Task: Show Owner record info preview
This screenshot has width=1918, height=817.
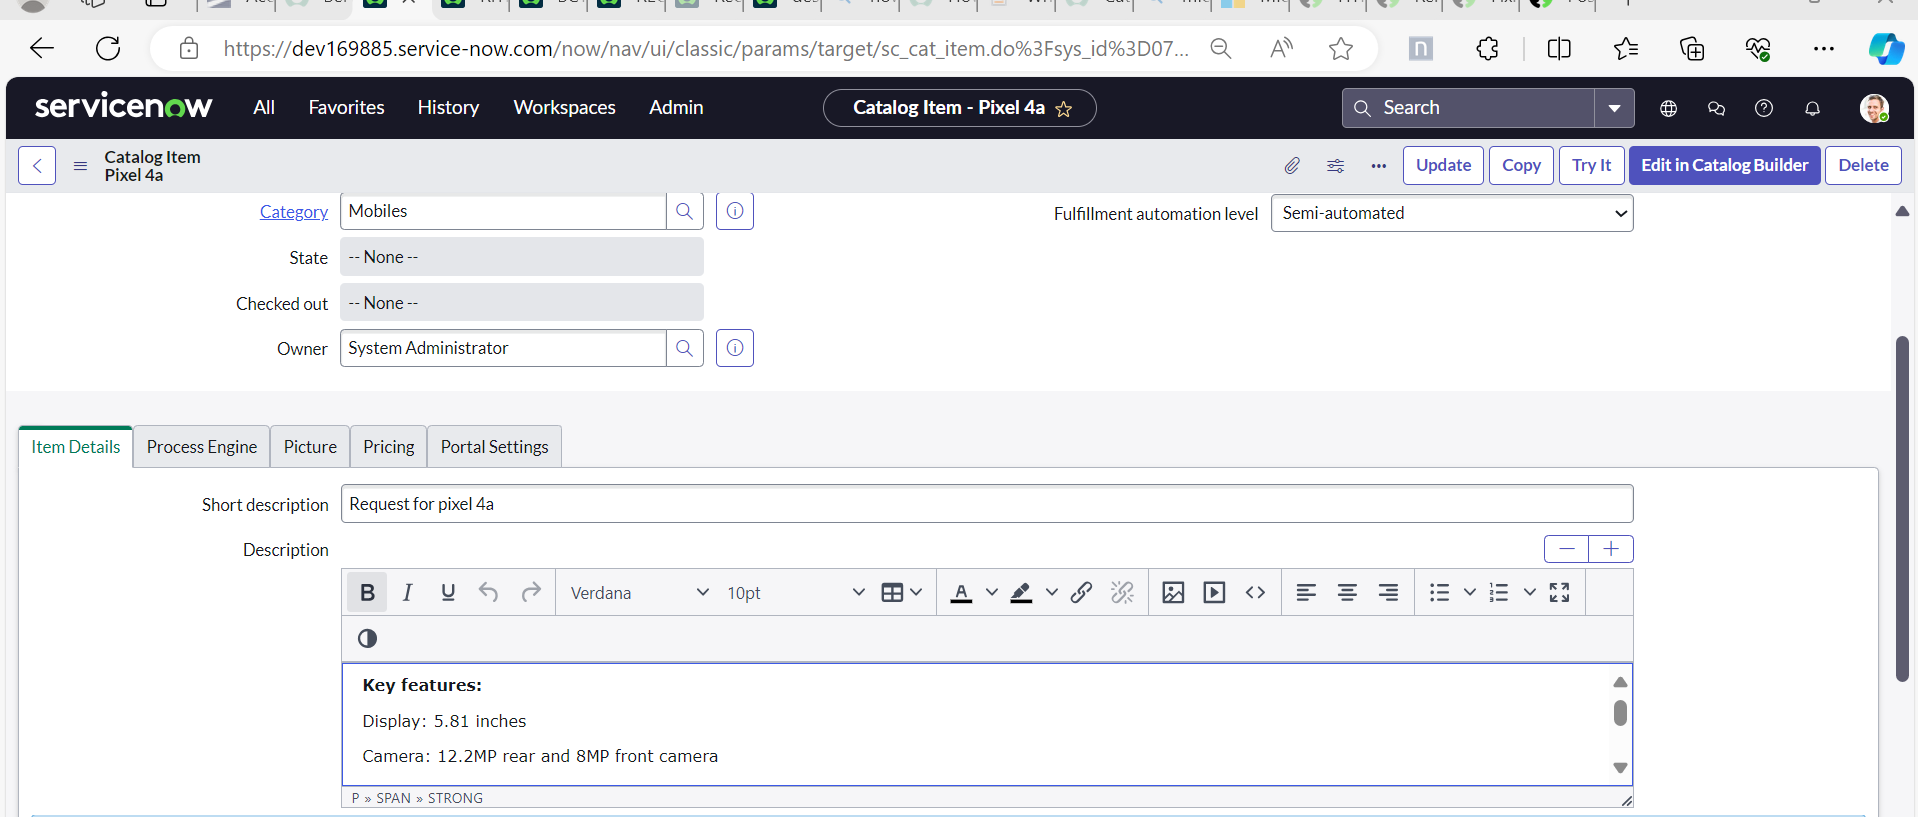Action: [735, 348]
